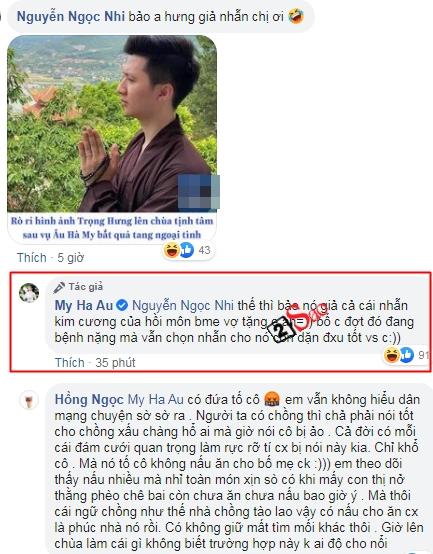Open My Ha Au author name link
This screenshot has width=433, height=554.
click(84, 306)
